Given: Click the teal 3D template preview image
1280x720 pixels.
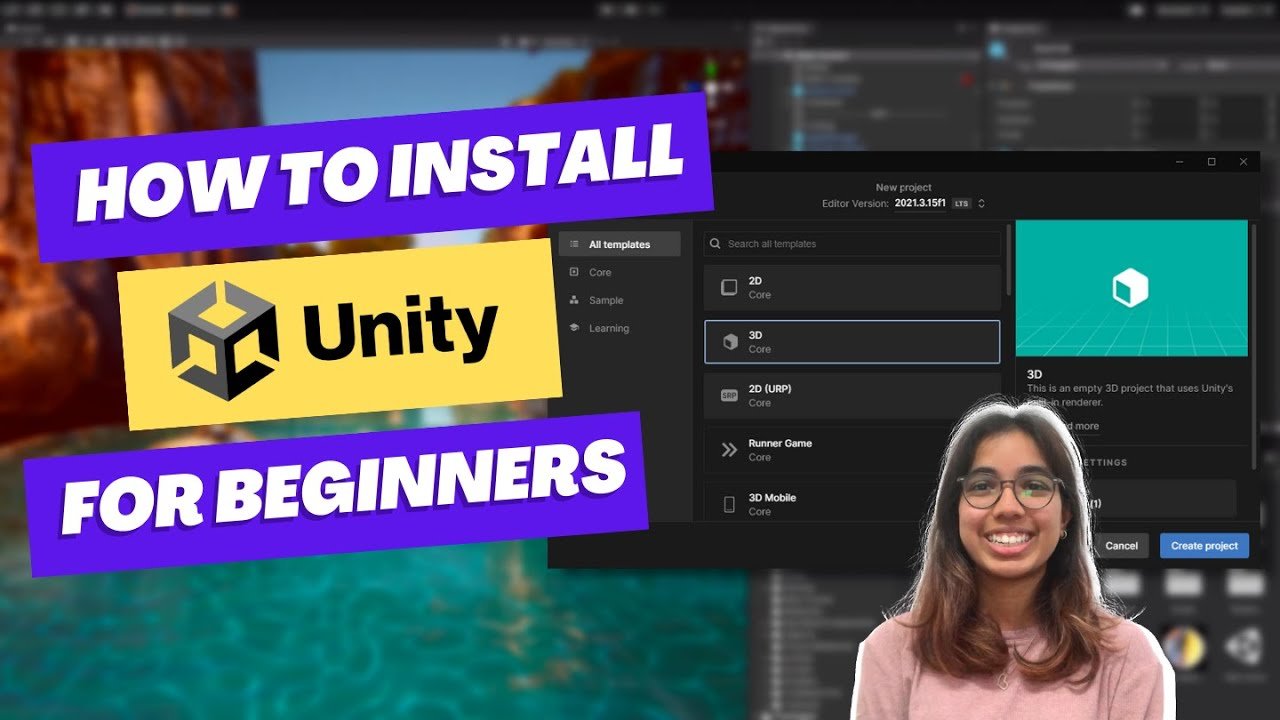Looking at the screenshot, I should (1132, 288).
